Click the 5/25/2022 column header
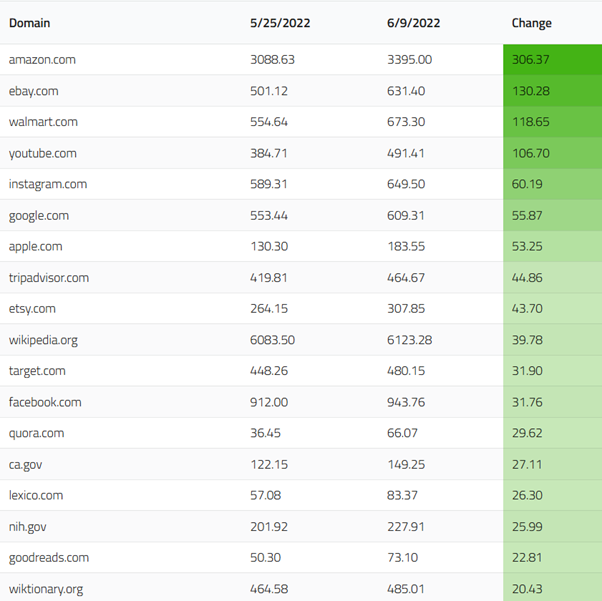 coord(280,23)
